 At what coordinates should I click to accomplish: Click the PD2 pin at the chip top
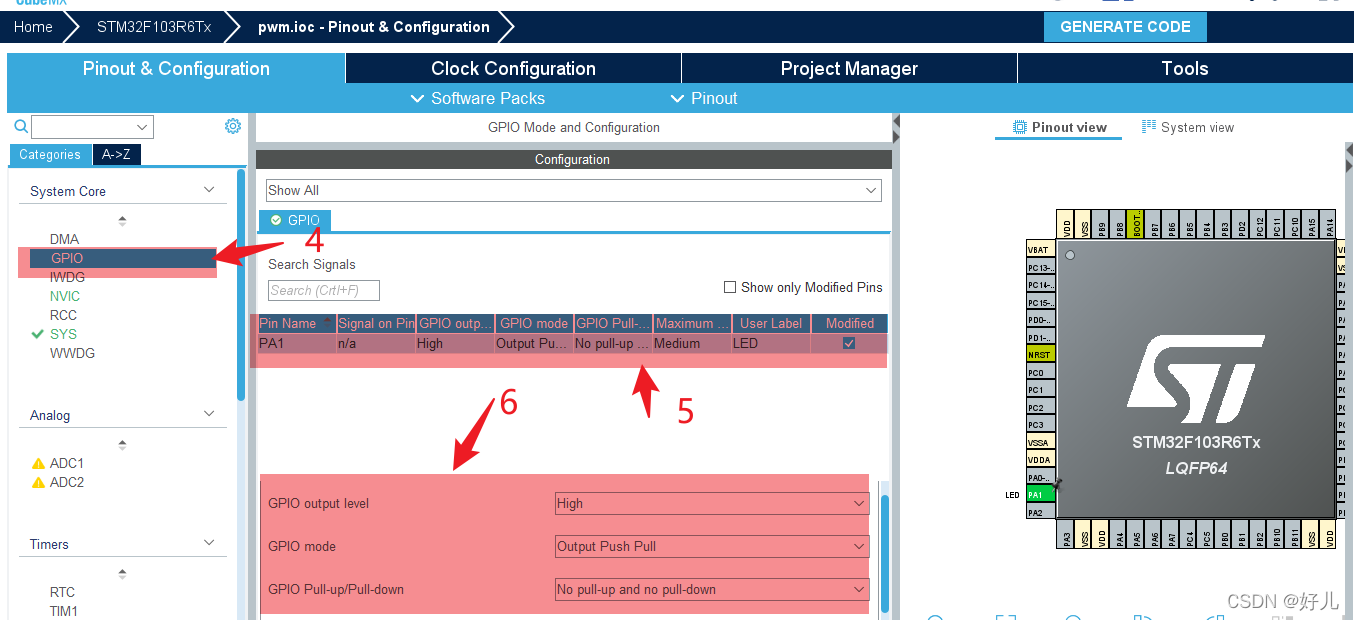point(1241,224)
